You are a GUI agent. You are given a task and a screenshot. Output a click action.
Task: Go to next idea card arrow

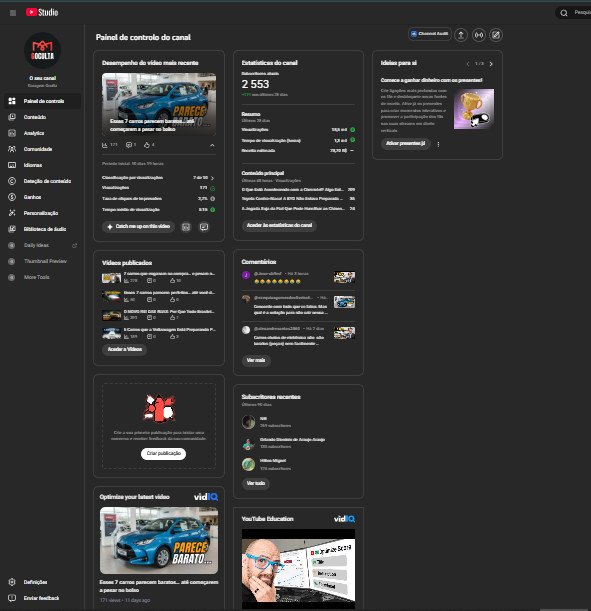[x=491, y=64]
